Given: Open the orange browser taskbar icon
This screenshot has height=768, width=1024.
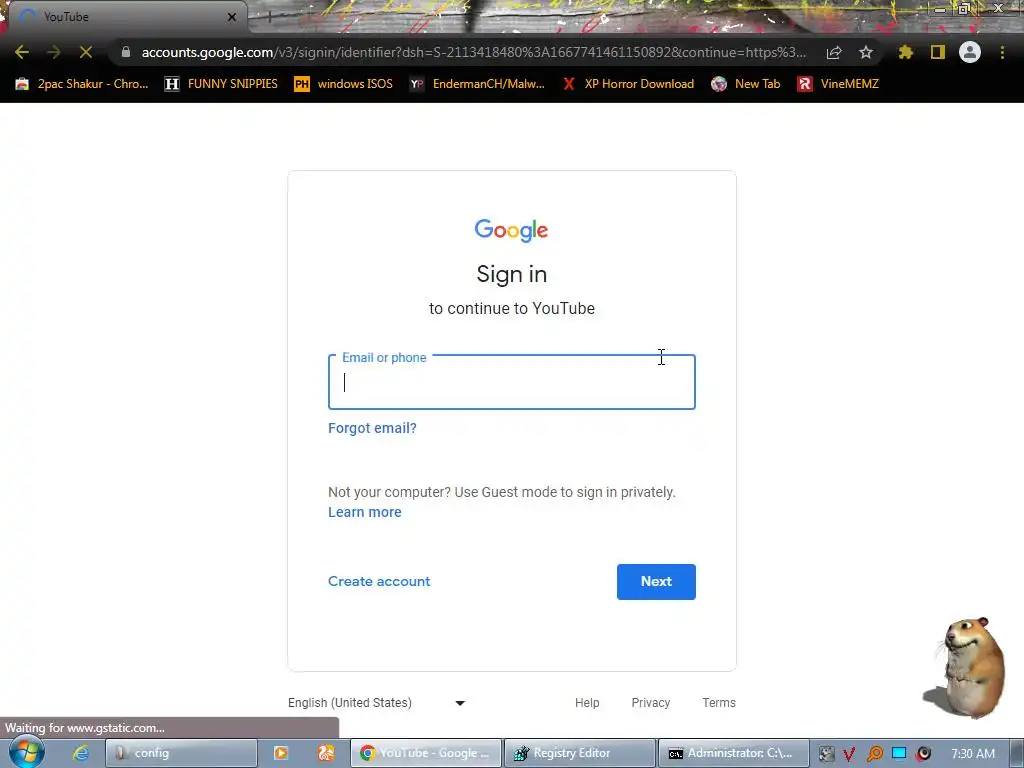Looking at the screenshot, I should (x=326, y=753).
